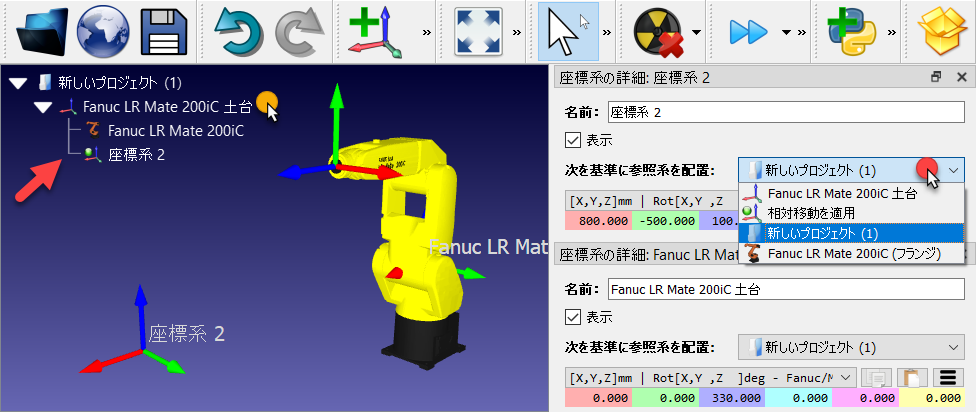The width and height of the screenshot is (976, 412).
Task: Undo last action with blue arrow
Action: coord(240,31)
